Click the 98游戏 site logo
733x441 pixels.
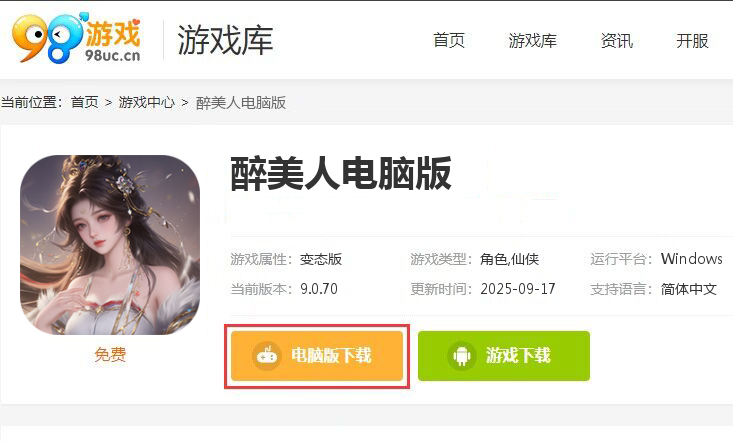(x=76, y=39)
